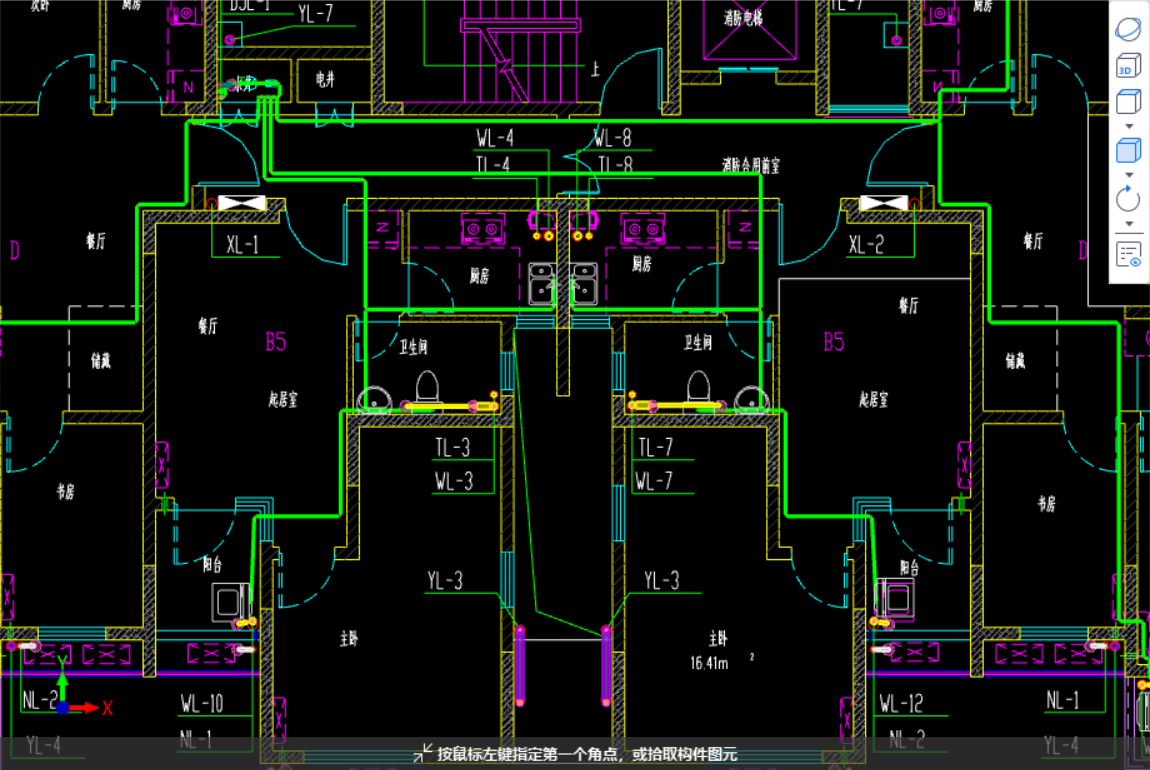This screenshot has height=770, width=1150.
Task: Click the WL-7 label
Action: (x=653, y=481)
